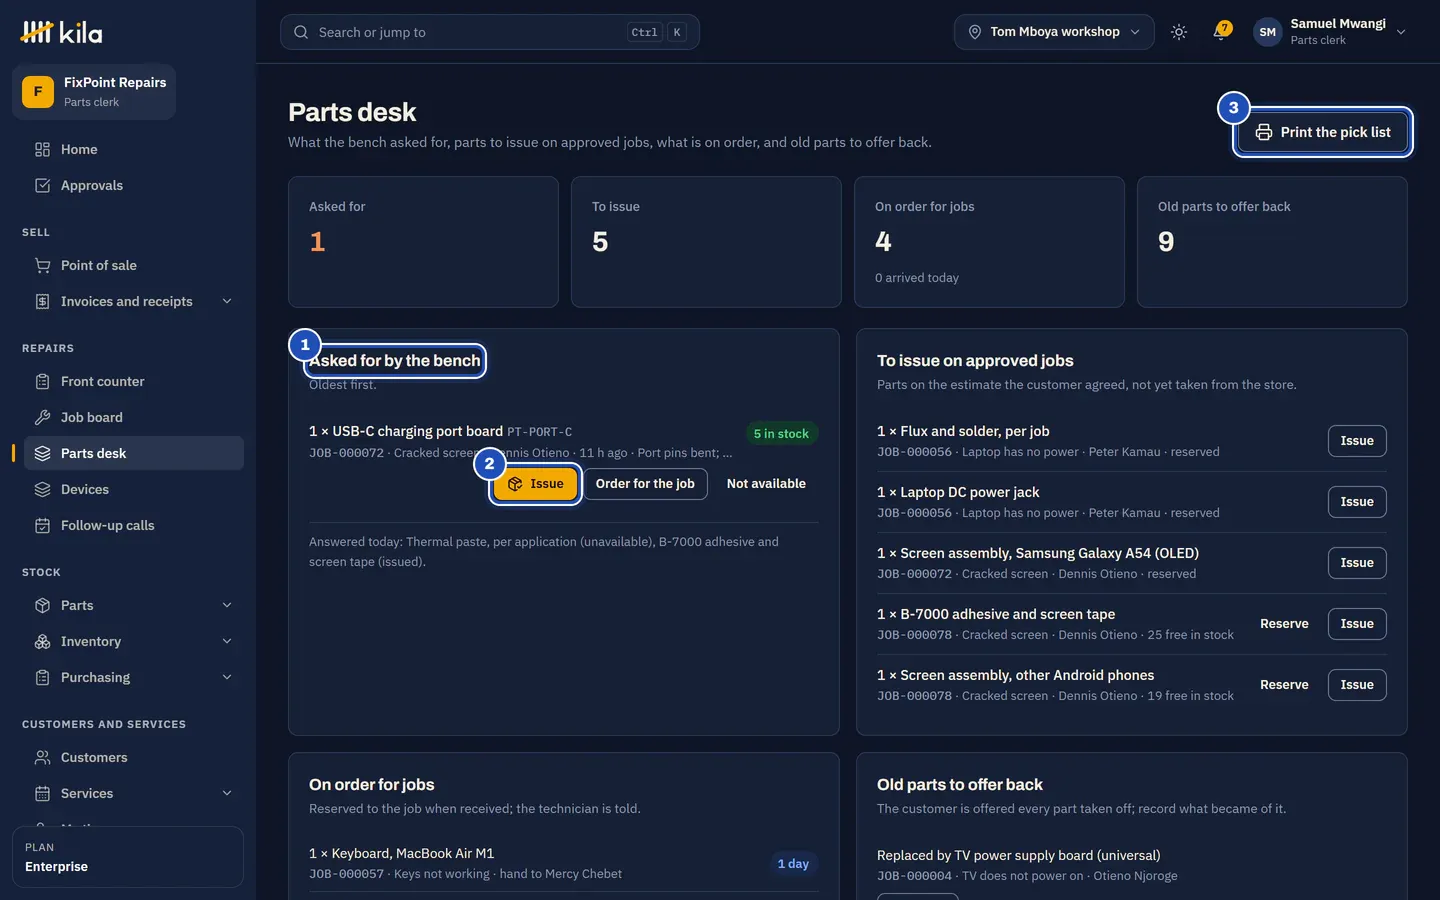The image size is (1440, 900).
Task: Click the SM user avatar
Action: click(x=1267, y=32)
